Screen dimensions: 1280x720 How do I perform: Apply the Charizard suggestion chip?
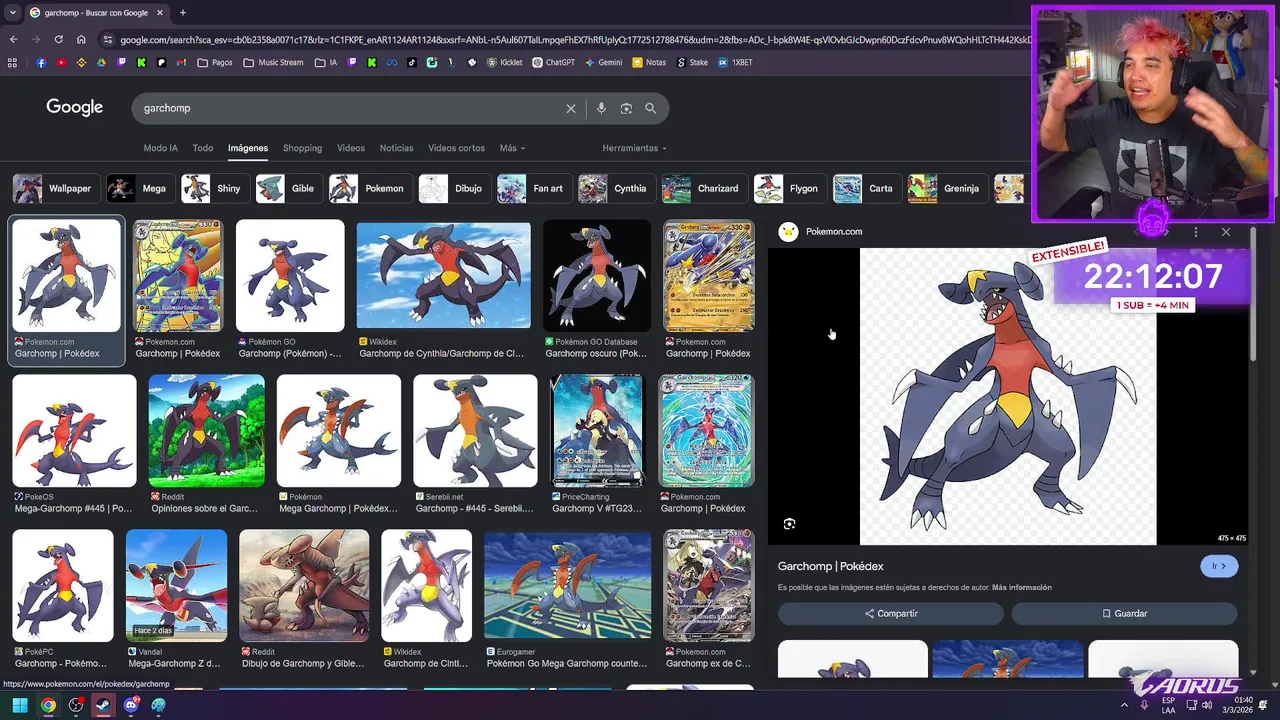(704, 188)
